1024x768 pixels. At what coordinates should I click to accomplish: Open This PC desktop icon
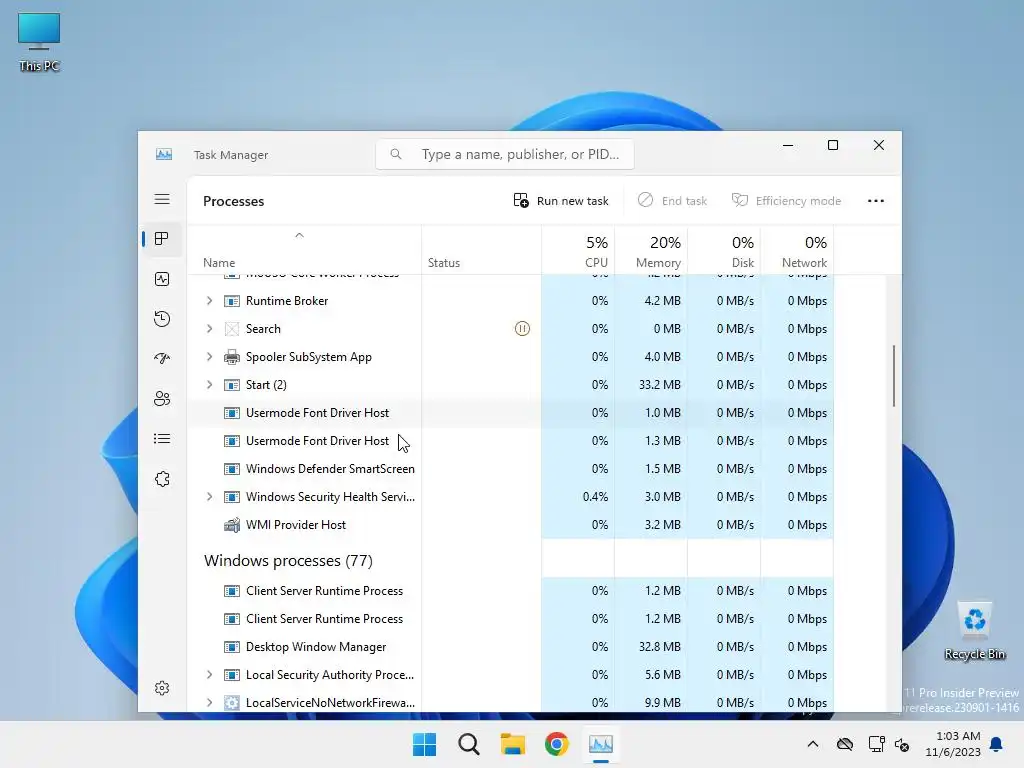[x=39, y=42]
